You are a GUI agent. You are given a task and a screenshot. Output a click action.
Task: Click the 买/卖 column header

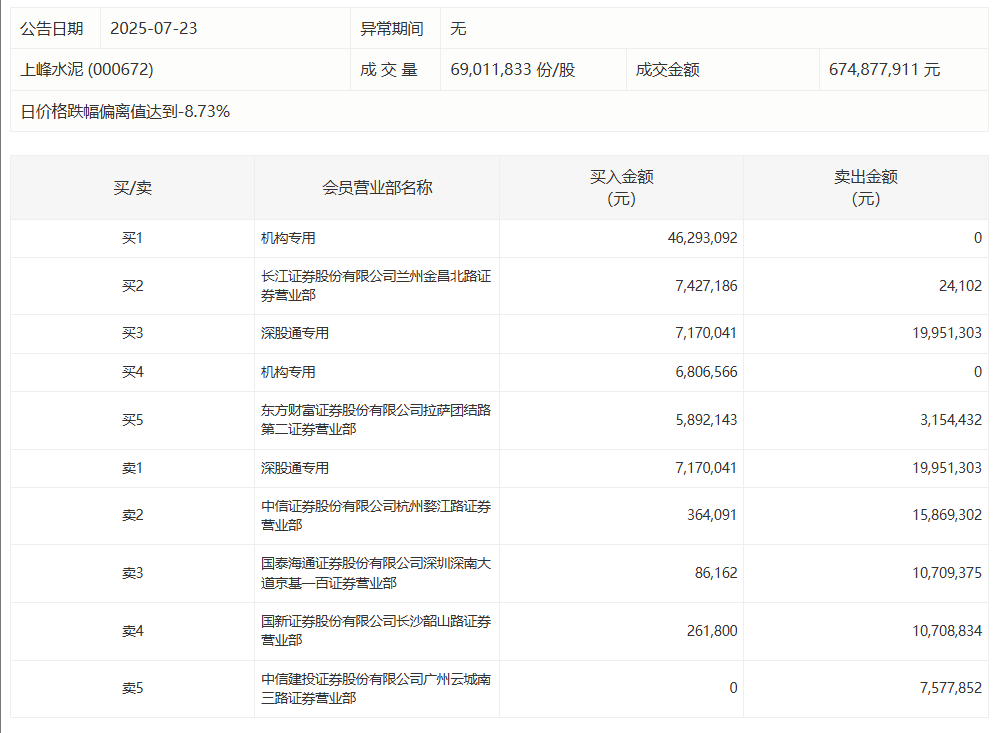[132, 187]
